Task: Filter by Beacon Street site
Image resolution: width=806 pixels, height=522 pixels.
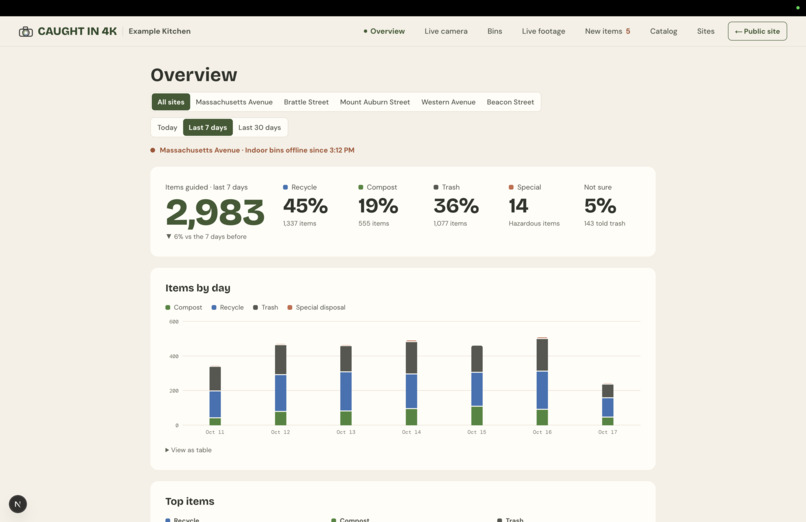Action: pyautogui.click(x=510, y=102)
